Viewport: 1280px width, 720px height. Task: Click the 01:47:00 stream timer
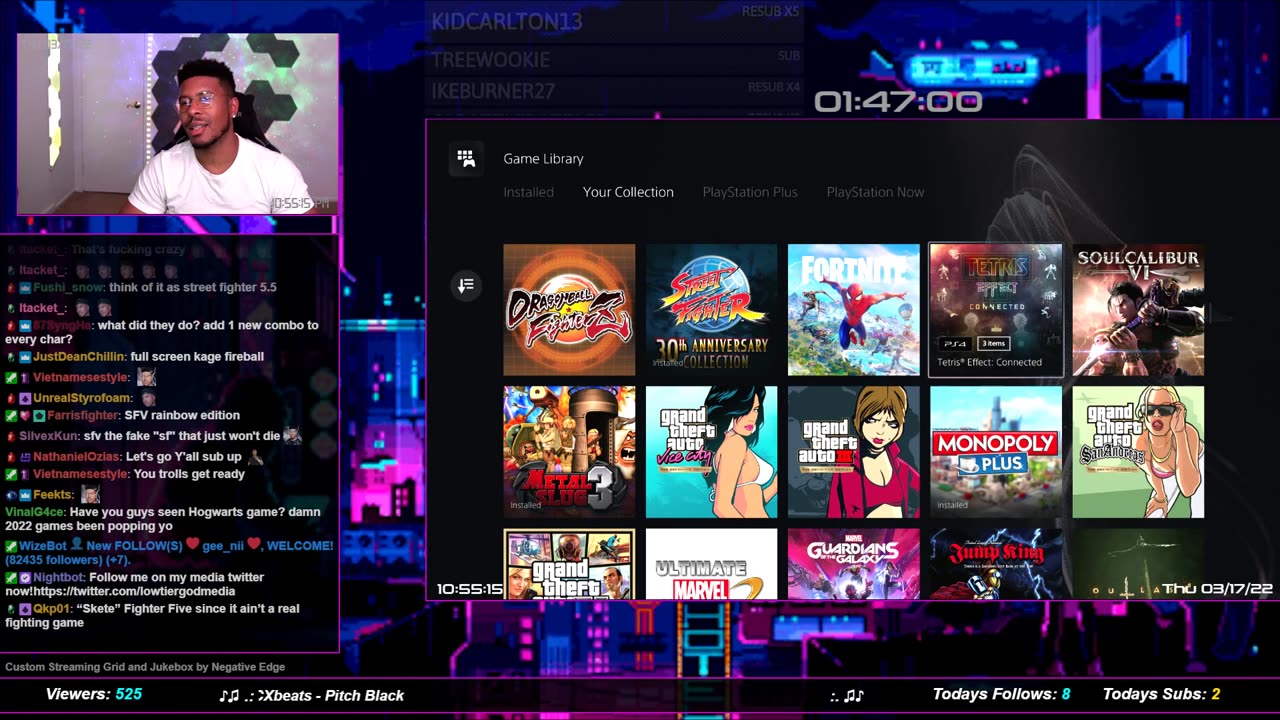coord(898,102)
